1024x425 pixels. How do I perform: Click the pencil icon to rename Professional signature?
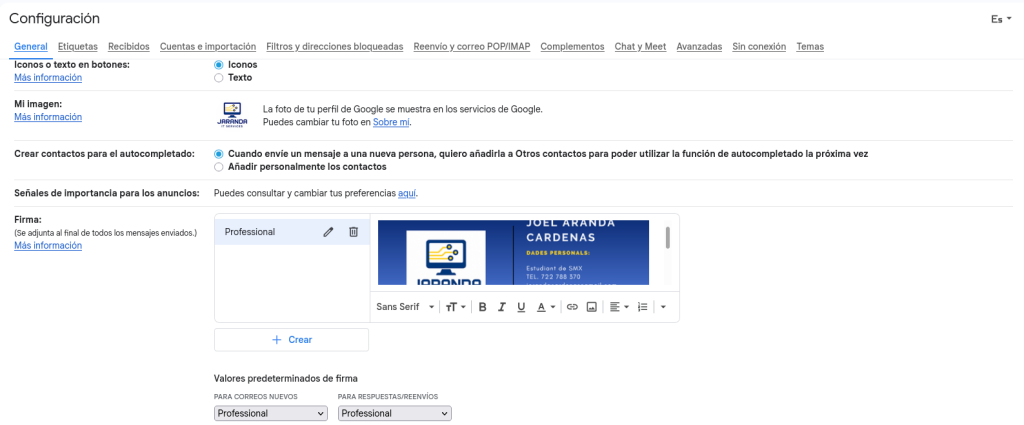[328, 232]
